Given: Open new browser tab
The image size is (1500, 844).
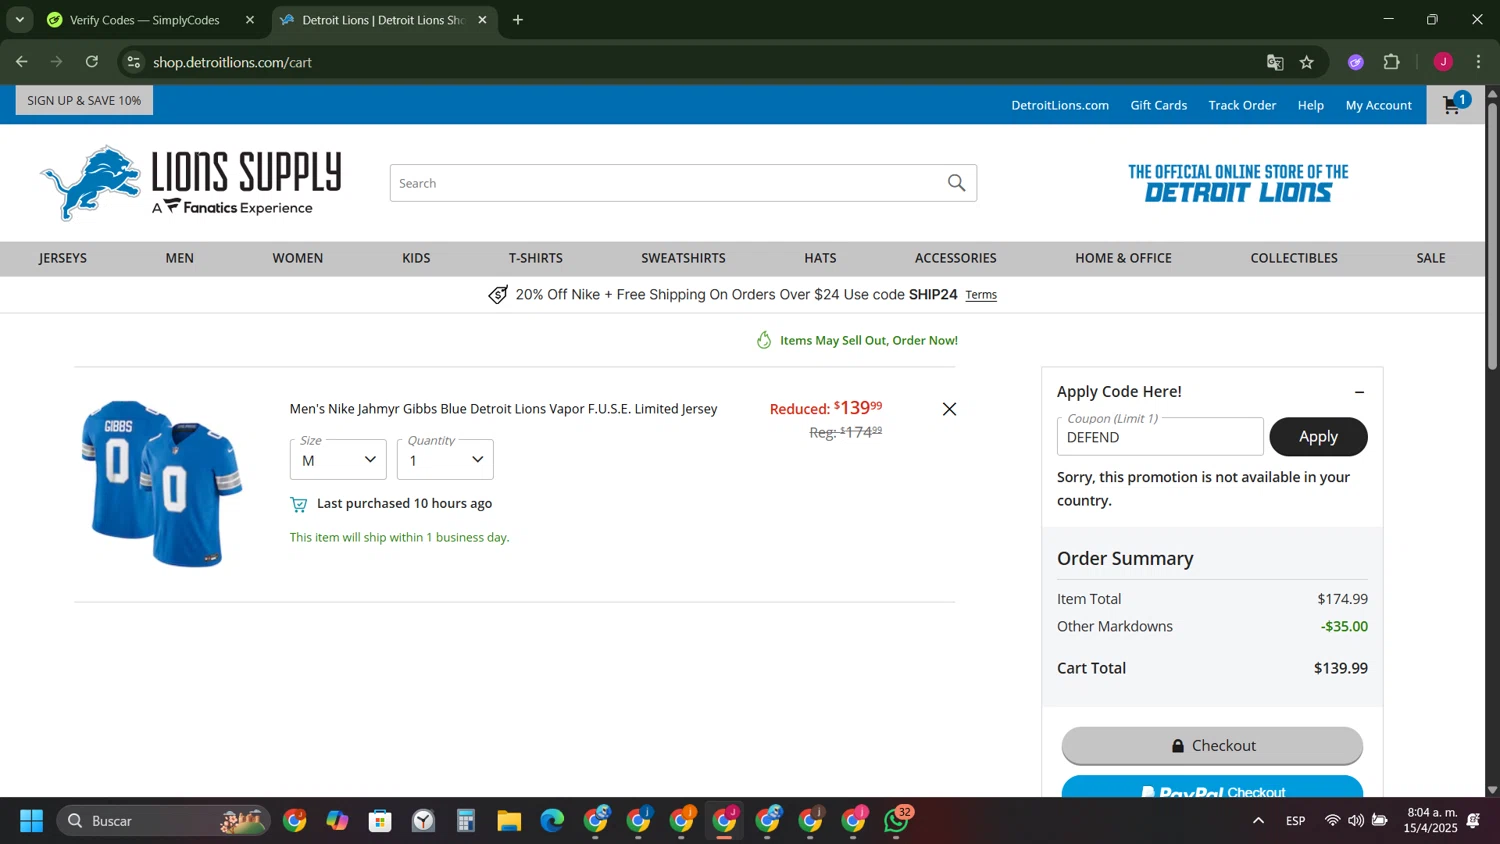Looking at the screenshot, I should pyautogui.click(x=518, y=20).
